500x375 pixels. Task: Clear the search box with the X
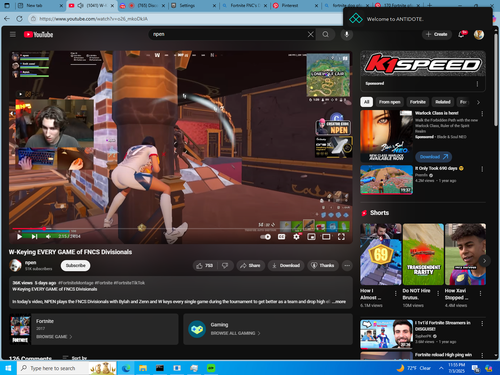[310, 34]
